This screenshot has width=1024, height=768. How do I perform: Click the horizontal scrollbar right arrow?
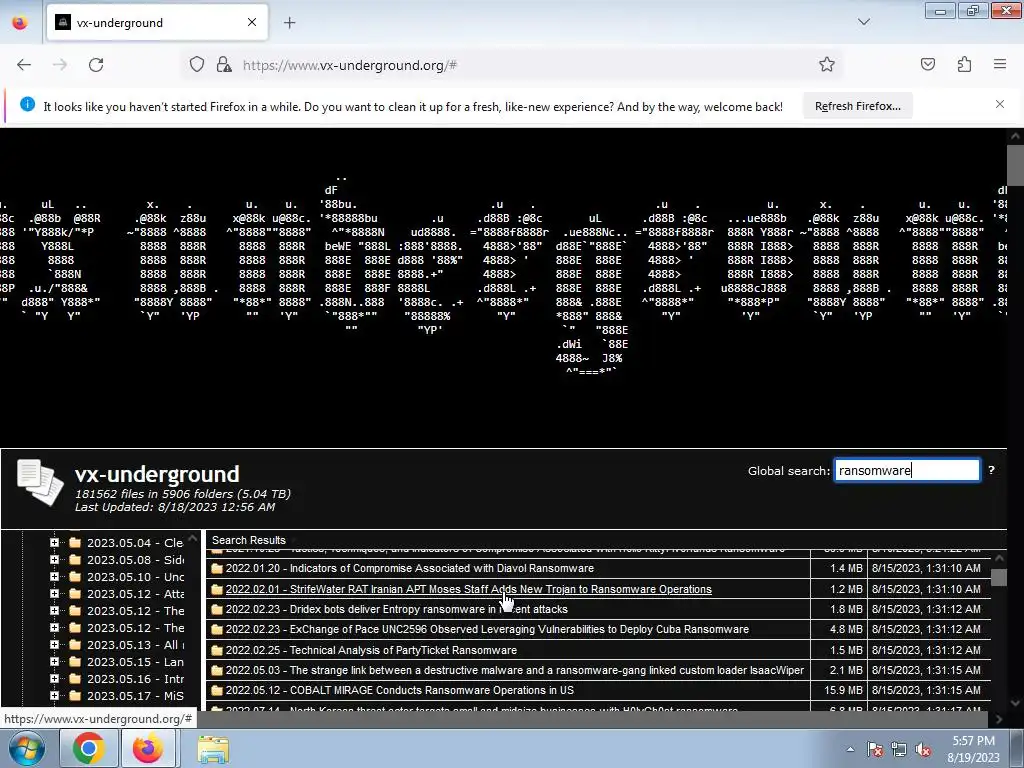999,719
